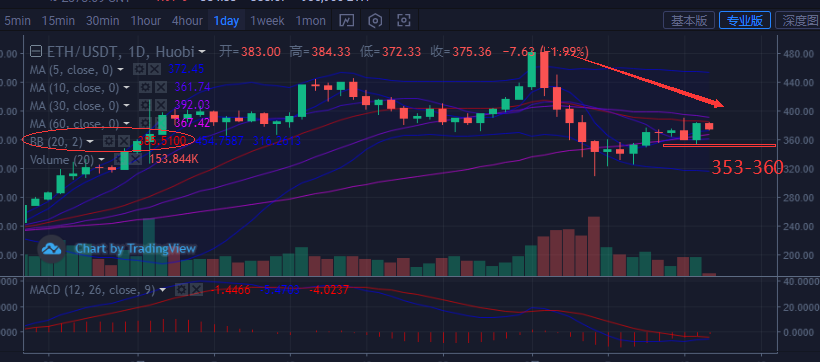The width and height of the screenshot is (820, 362).
Task: Switch to 30min timeframe
Action: coord(102,21)
